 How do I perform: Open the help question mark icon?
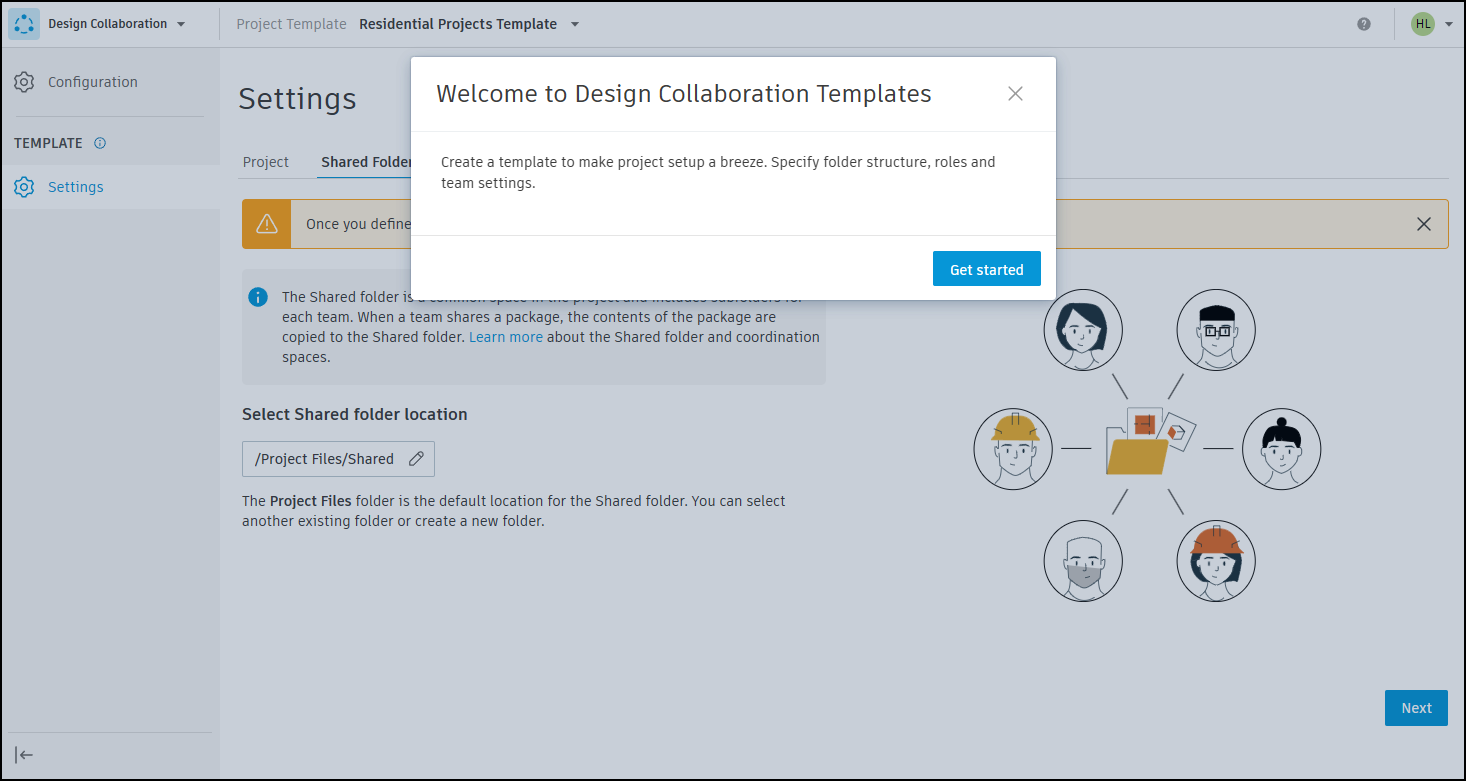pyautogui.click(x=1364, y=24)
